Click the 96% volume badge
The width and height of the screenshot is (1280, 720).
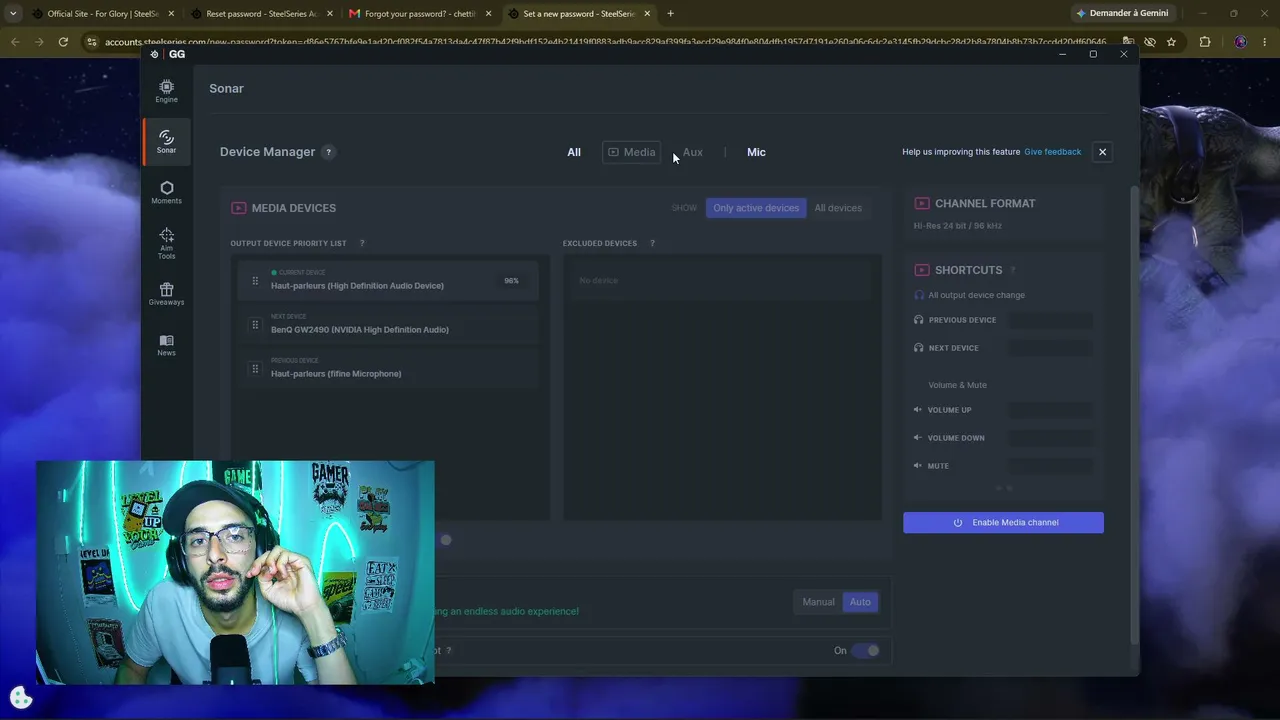[x=511, y=281]
